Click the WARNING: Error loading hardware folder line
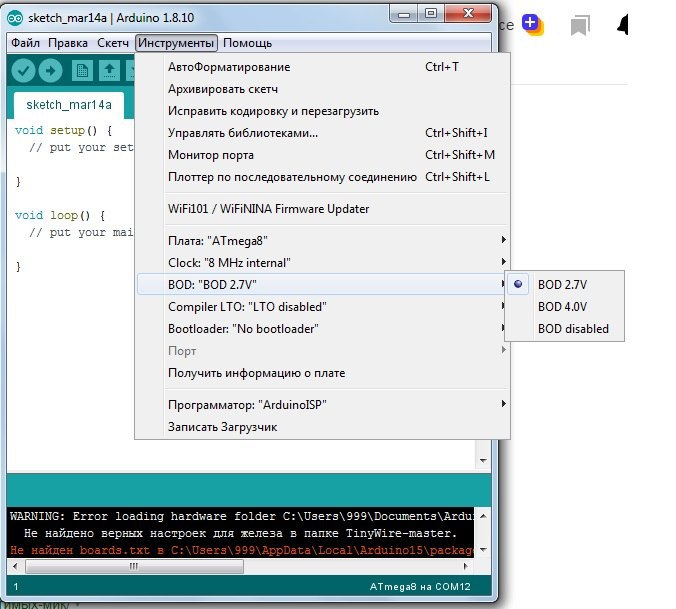Image resolution: width=676 pixels, height=609 pixels. [x=242, y=516]
